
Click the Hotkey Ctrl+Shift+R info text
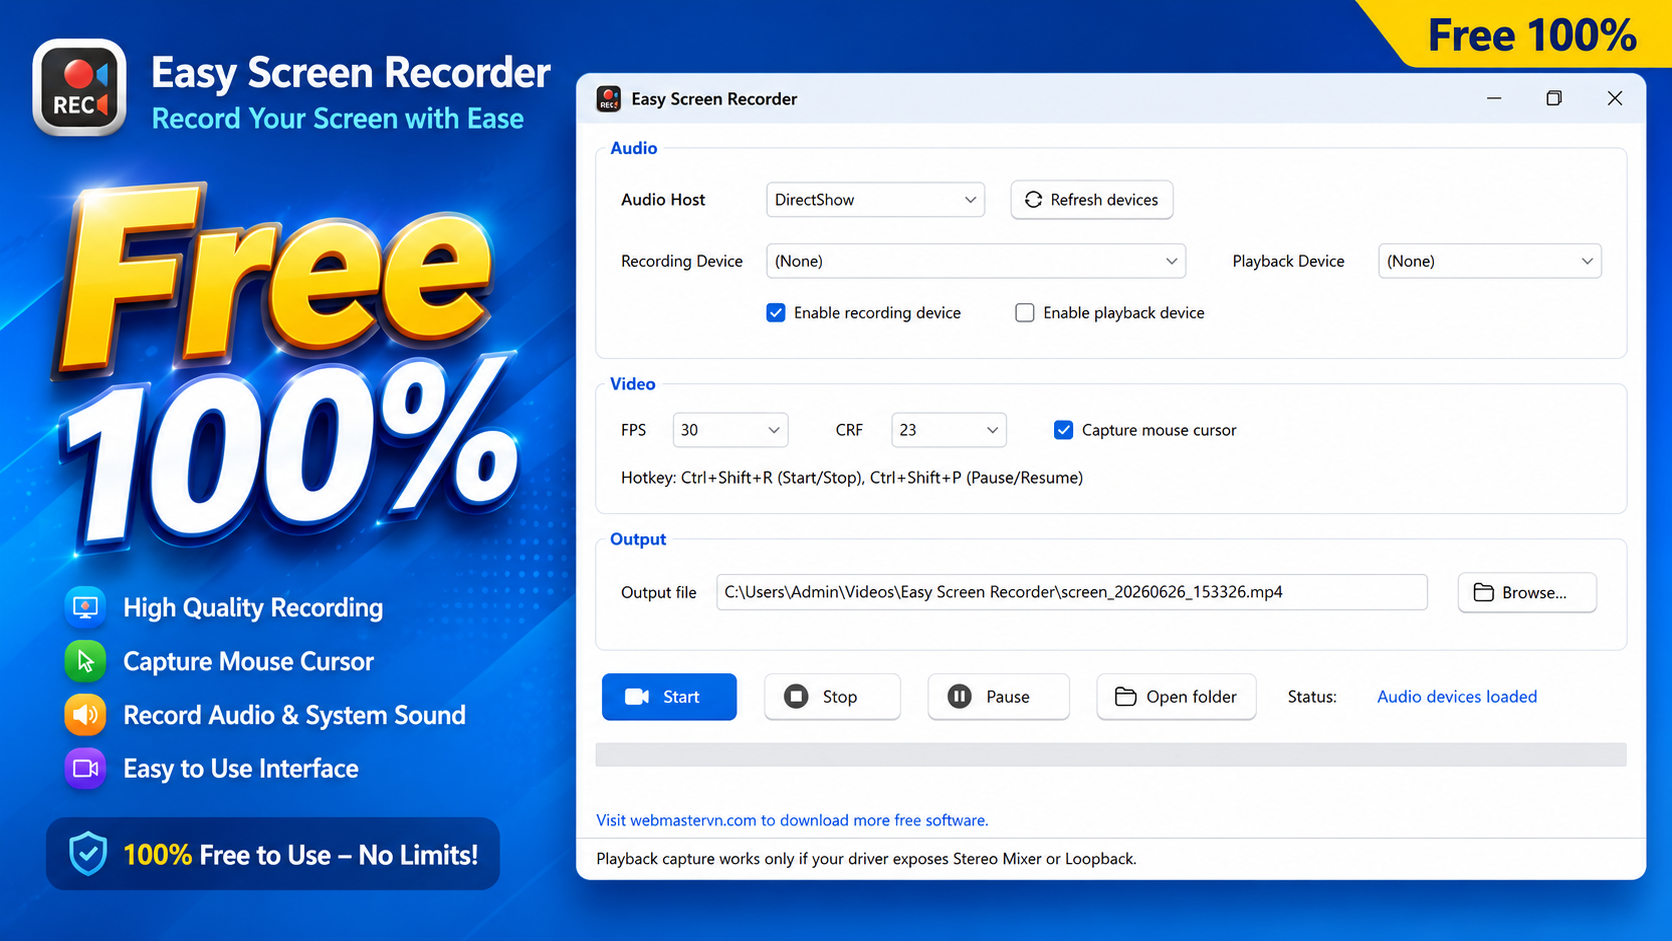tap(852, 478)
